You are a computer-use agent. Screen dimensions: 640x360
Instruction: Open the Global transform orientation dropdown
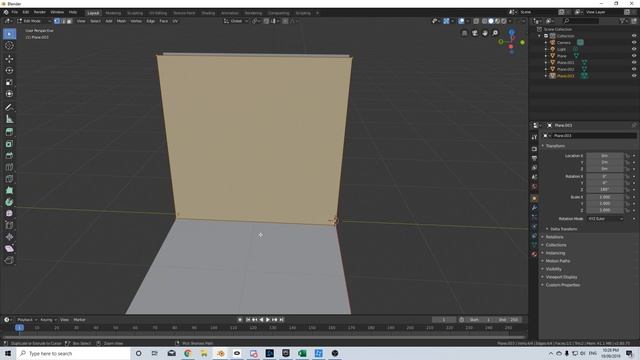point(236,21)
